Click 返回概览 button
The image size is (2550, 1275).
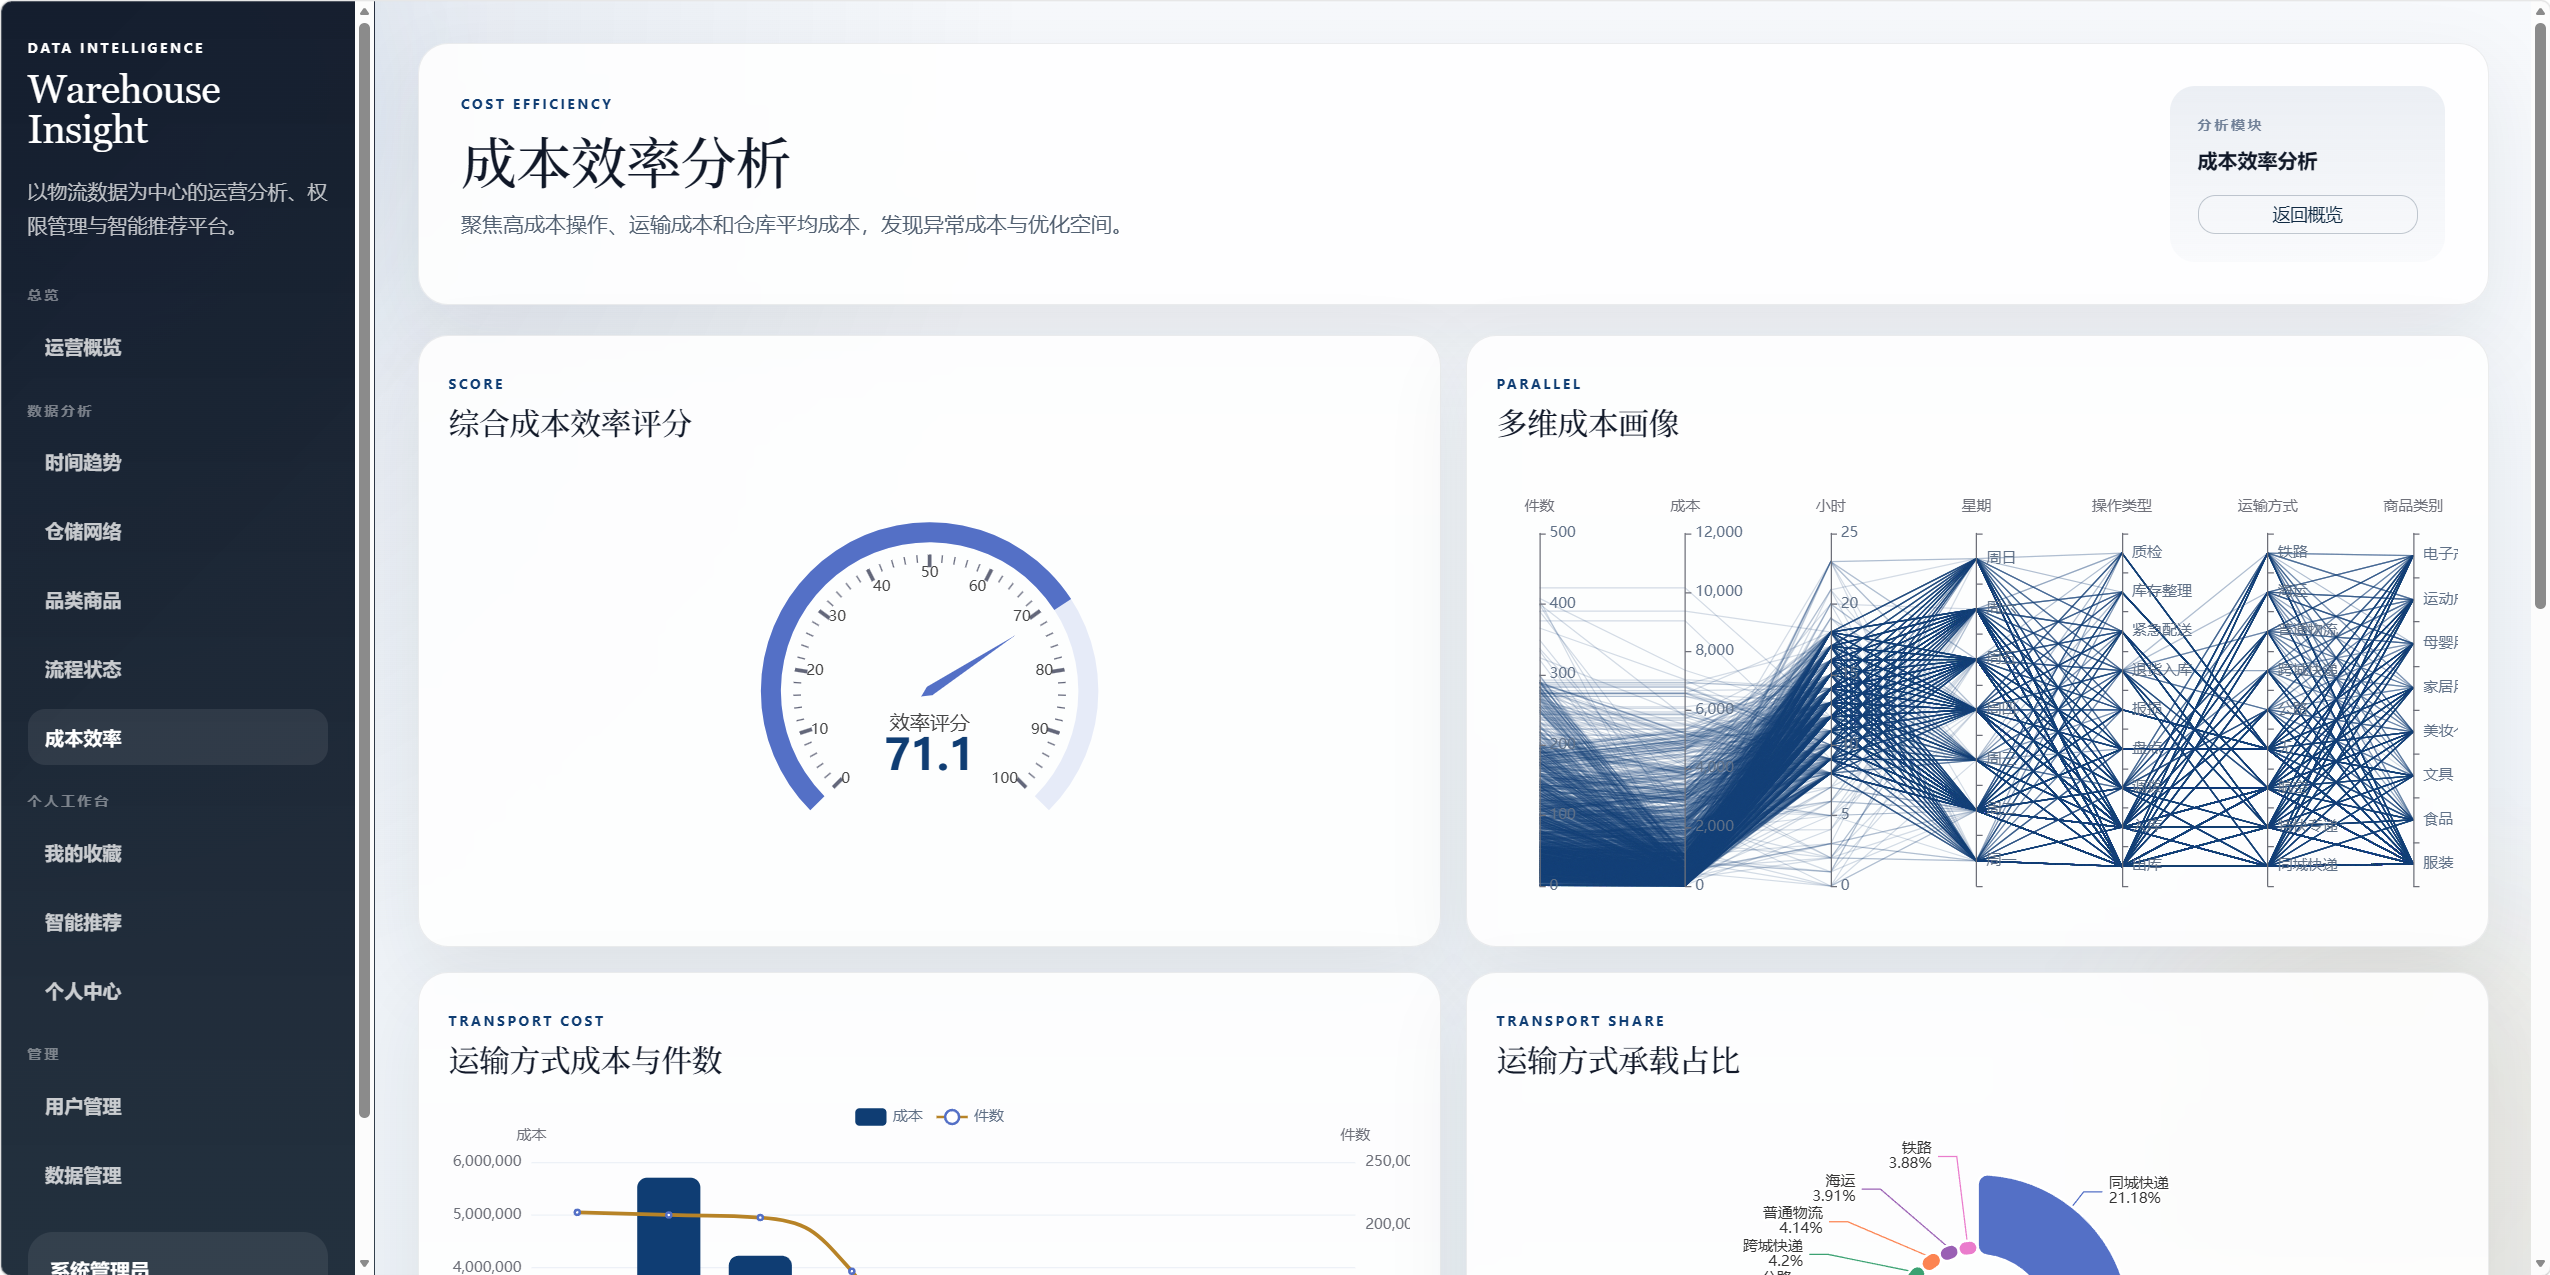[2306, 214]
